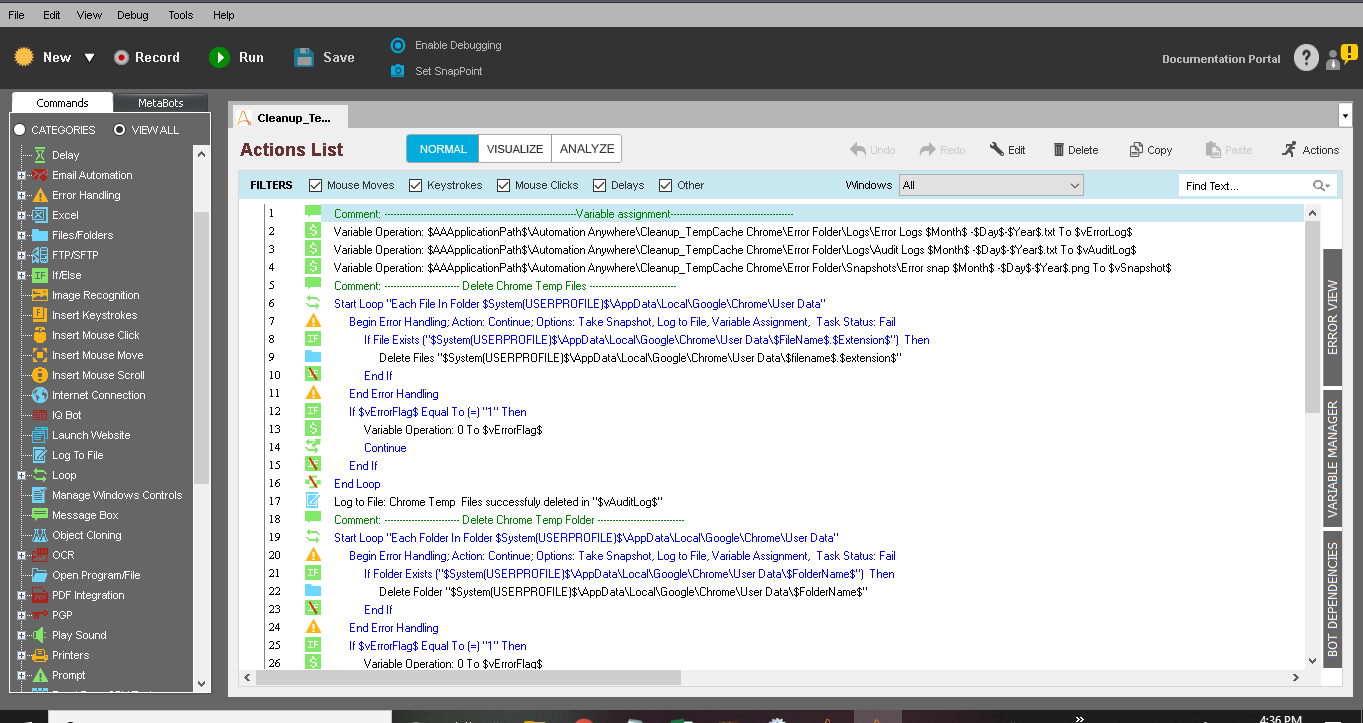The image size is (1363, 723).
Task: Open help via question mark icon
Action: pyautogui.click(x=1306, y=58)
